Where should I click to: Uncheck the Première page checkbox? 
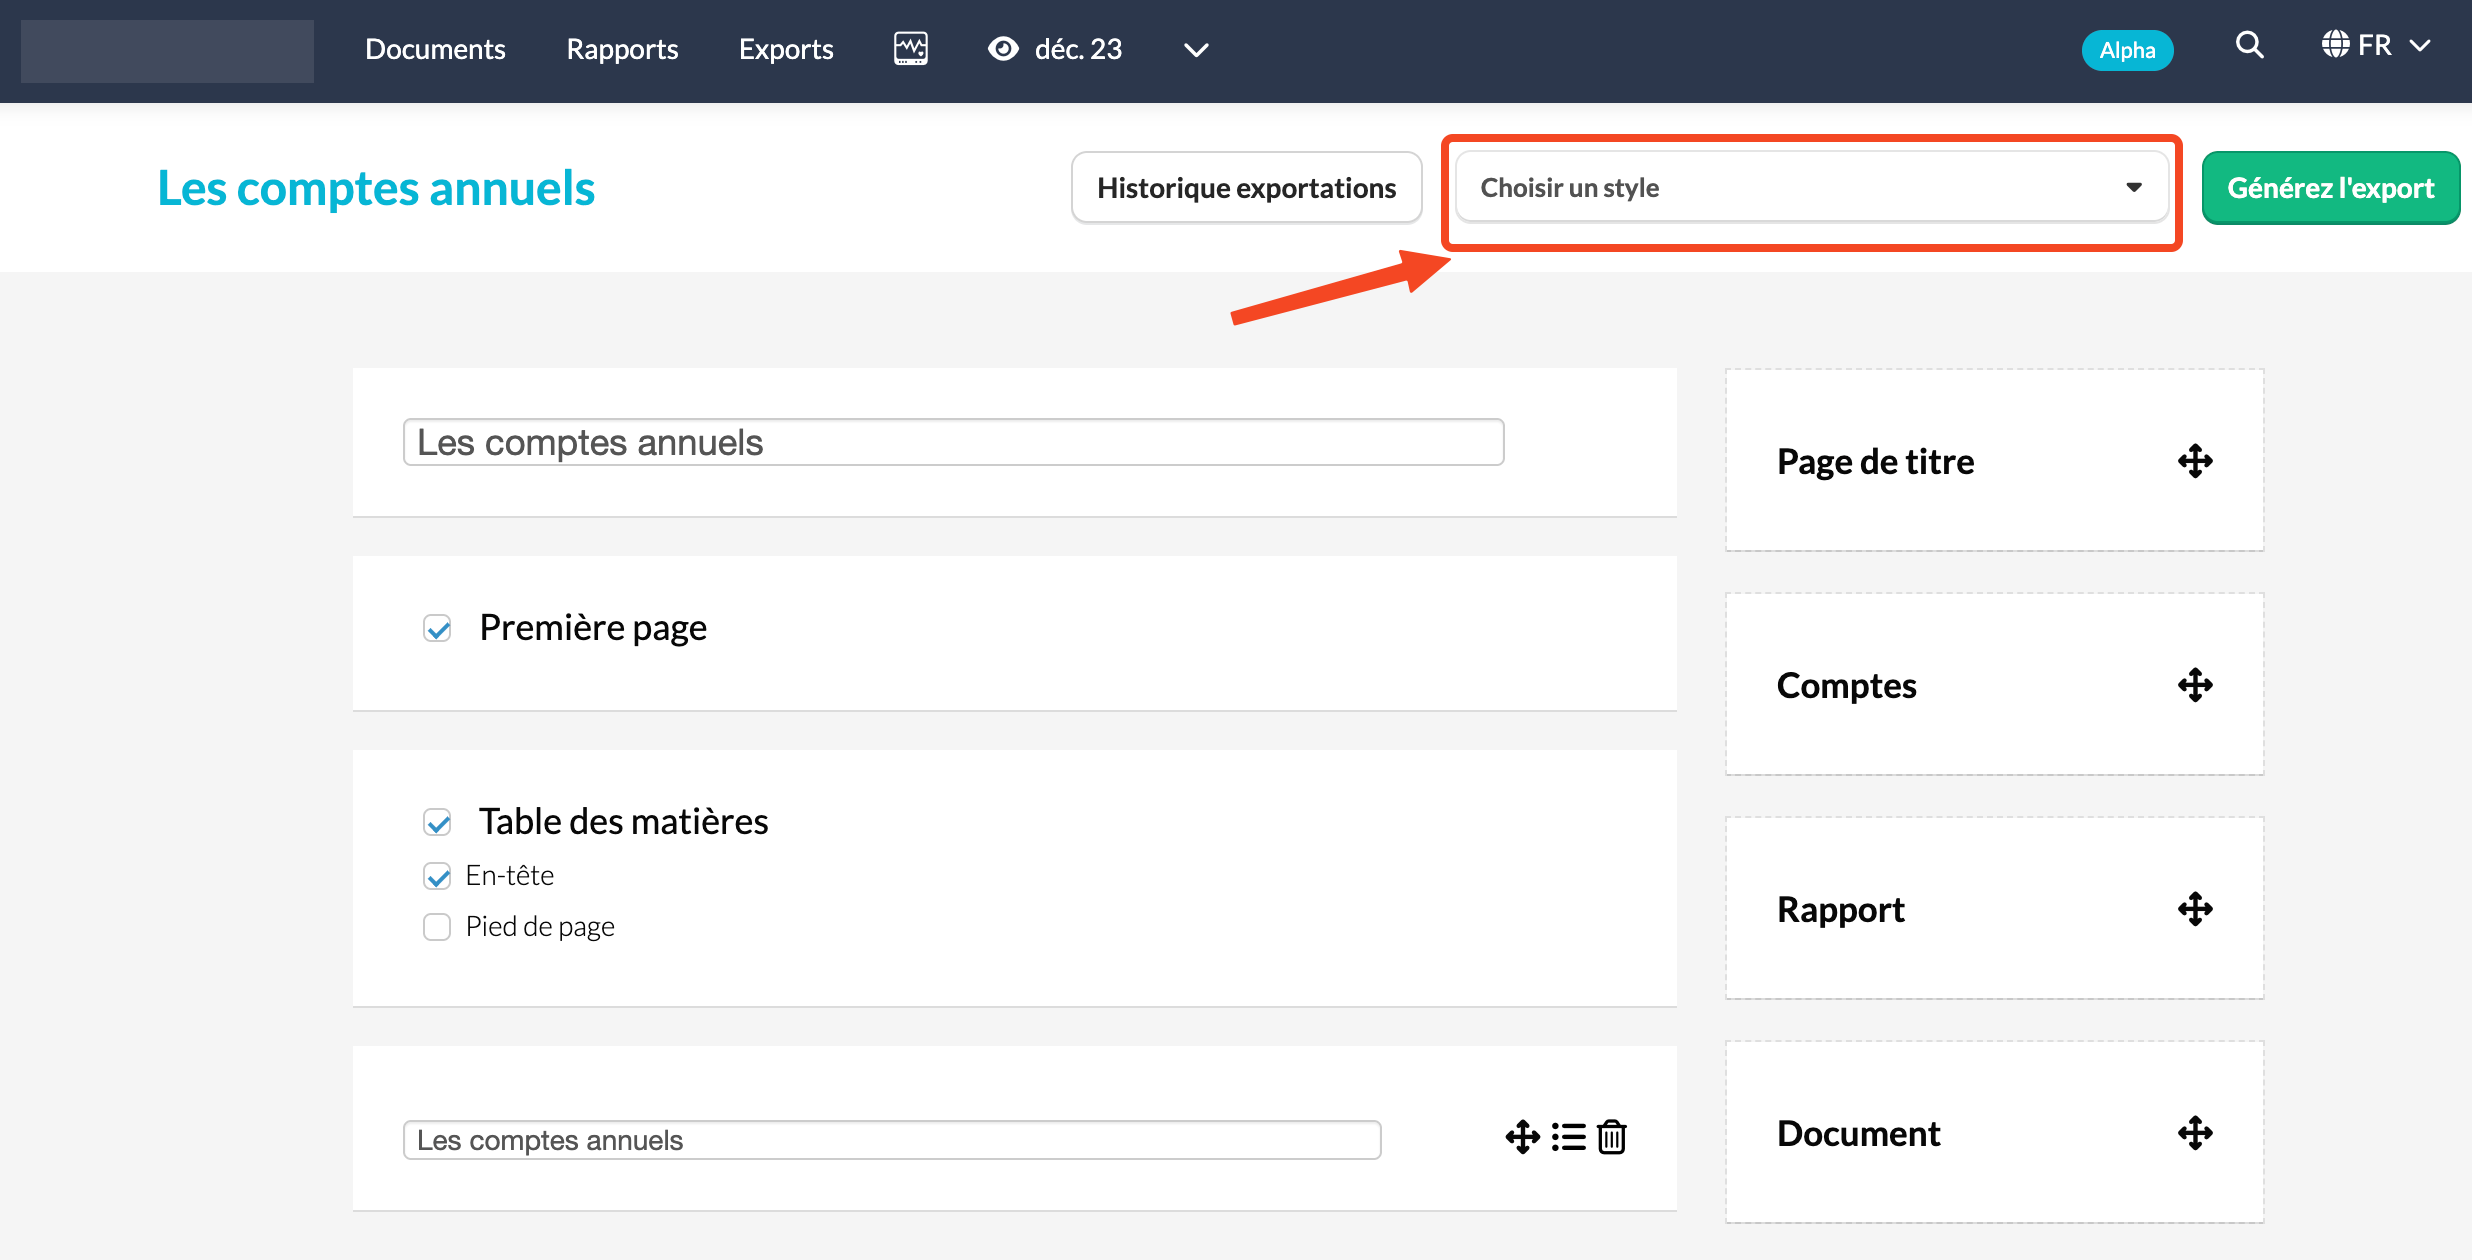point(437,628)
